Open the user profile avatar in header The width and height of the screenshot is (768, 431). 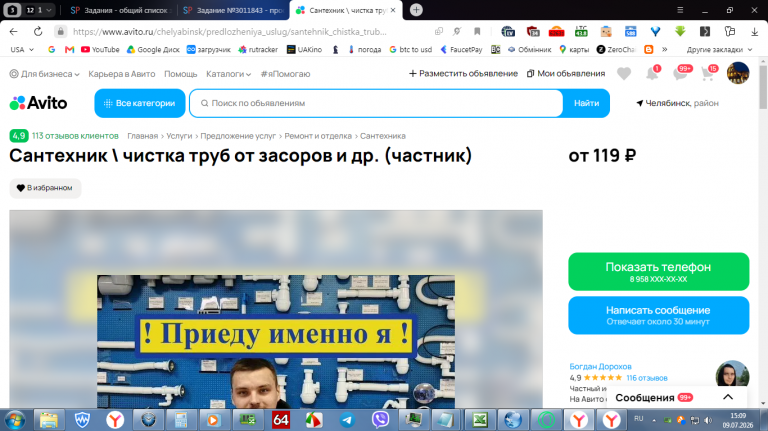pyautogui.click(x=738, y=73)
